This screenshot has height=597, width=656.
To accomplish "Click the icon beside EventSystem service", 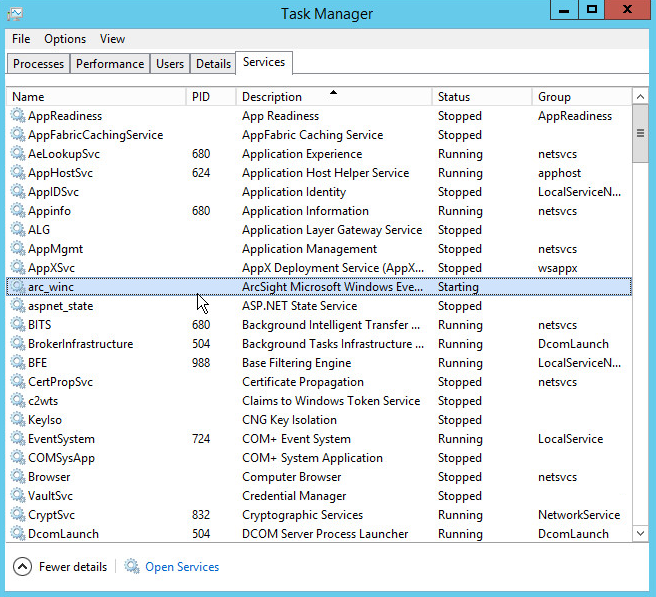I will point(18,439).
